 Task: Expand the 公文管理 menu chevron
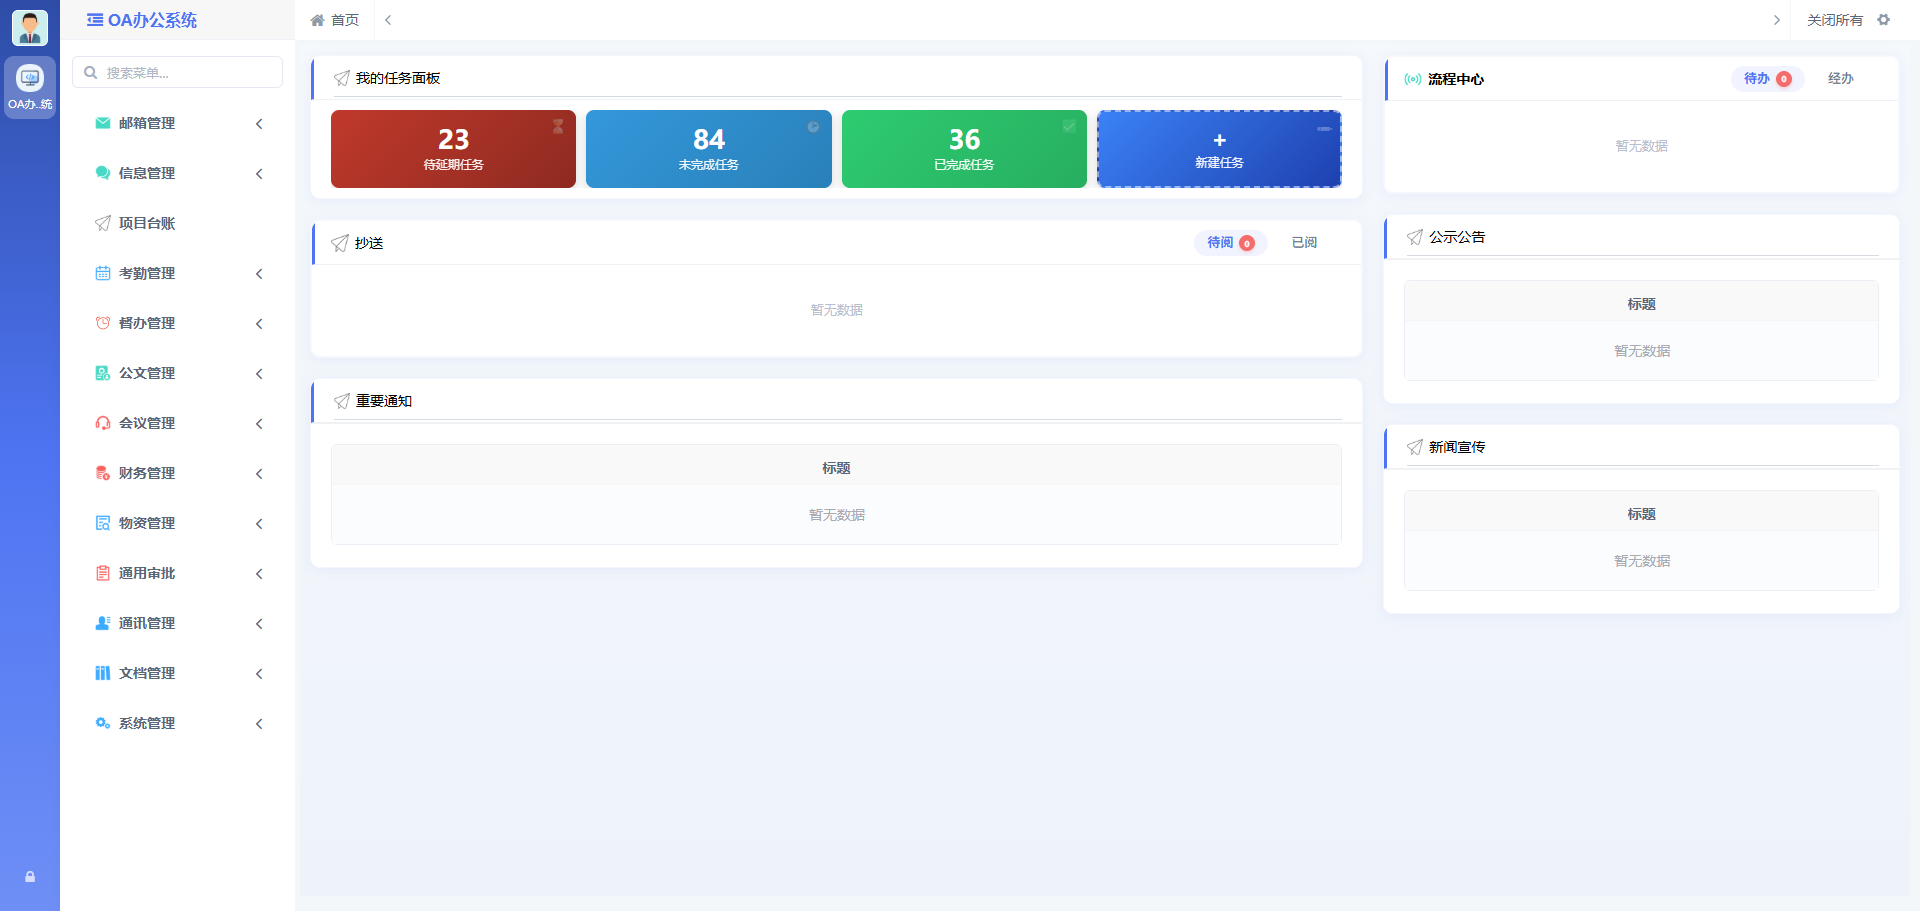(259, 374)
